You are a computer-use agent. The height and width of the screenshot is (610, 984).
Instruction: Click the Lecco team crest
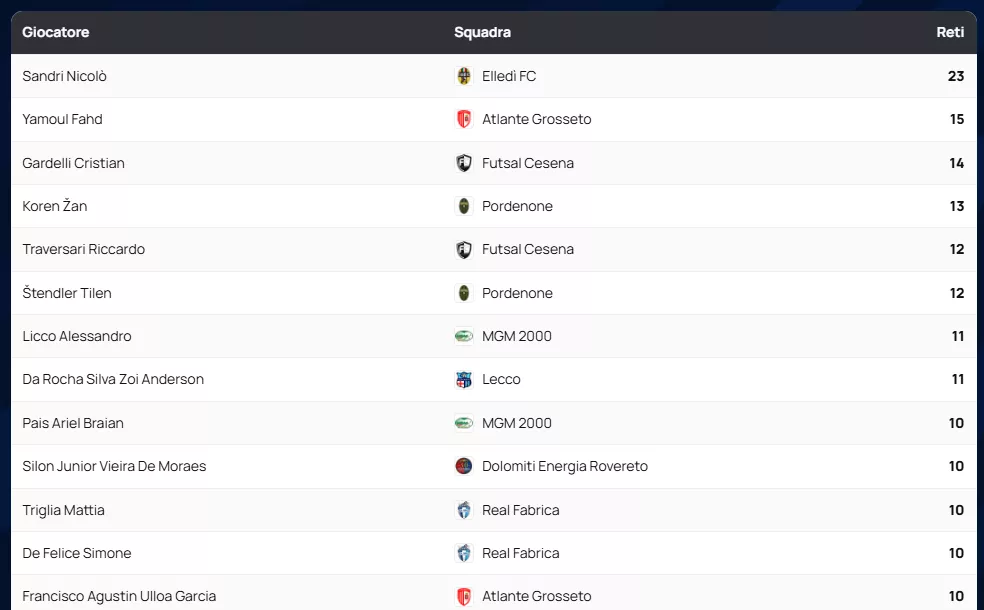click(464, 380)
